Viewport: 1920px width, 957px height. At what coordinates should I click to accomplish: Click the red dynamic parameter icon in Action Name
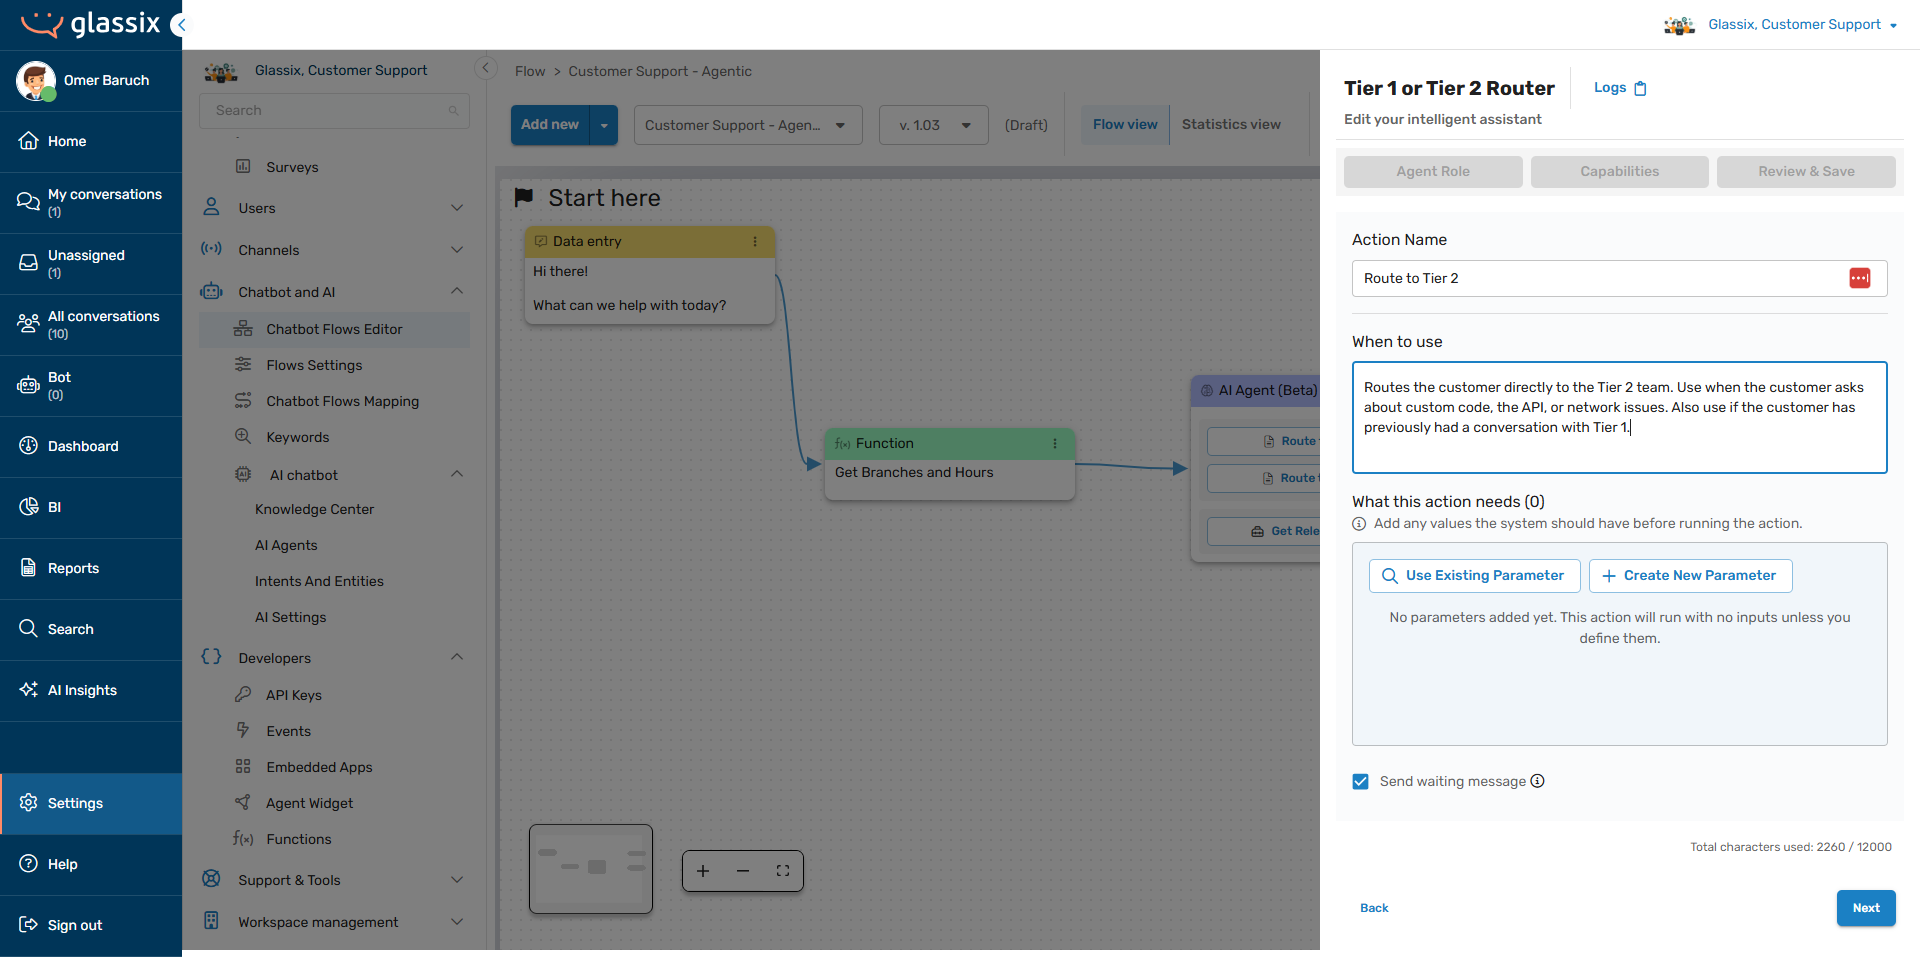click(1860, 278)
